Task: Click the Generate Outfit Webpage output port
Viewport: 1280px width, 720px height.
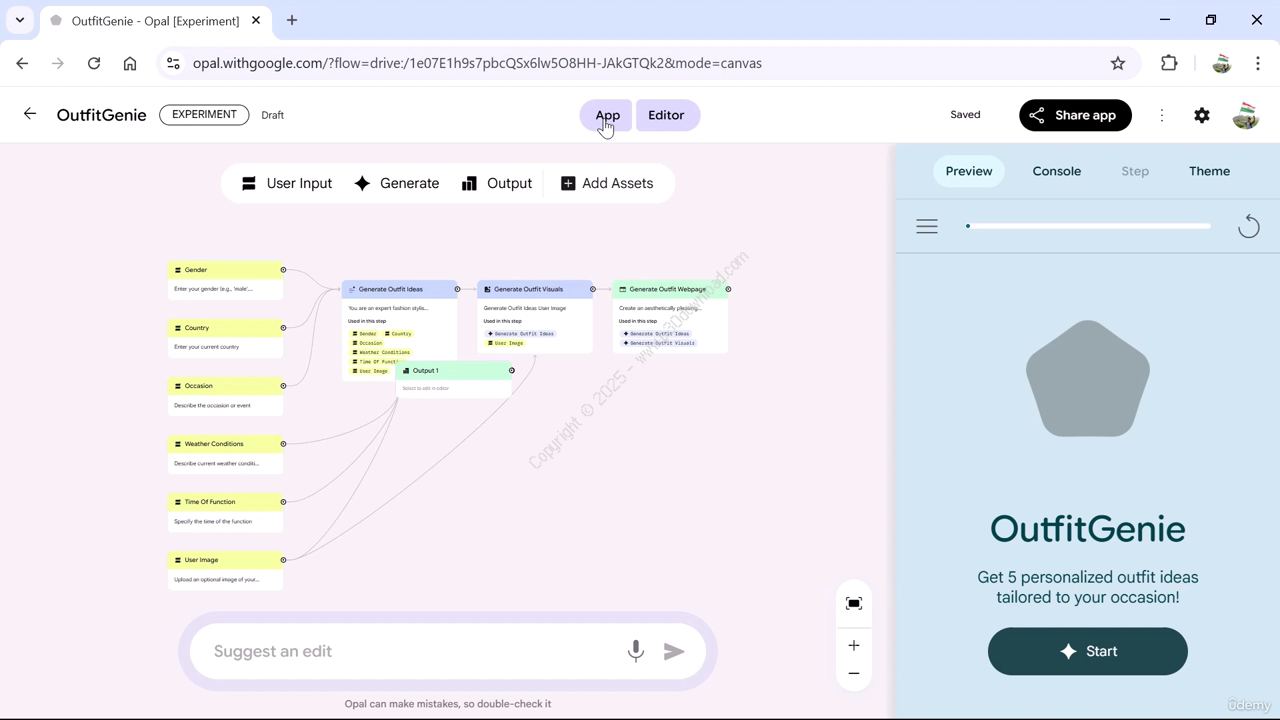Action: [x=728, y=289]
